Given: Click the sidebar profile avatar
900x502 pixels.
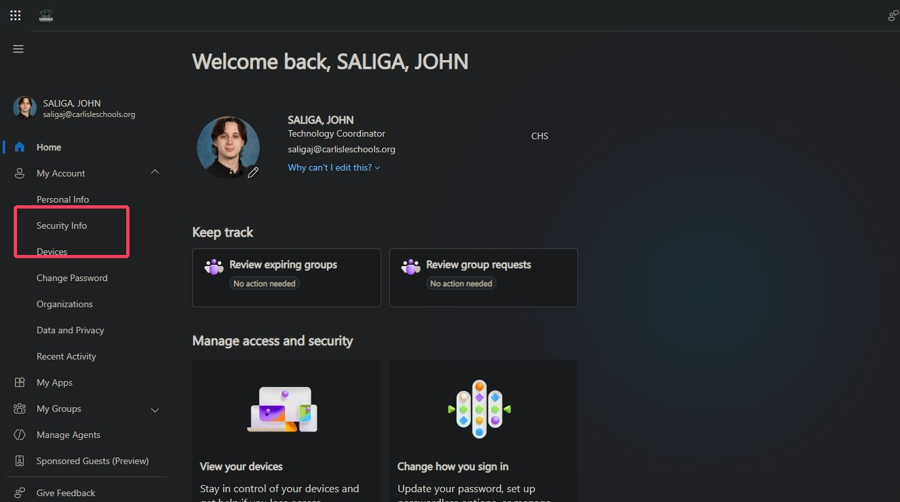Looking at the screenshot, I should [x=25, y=107].
